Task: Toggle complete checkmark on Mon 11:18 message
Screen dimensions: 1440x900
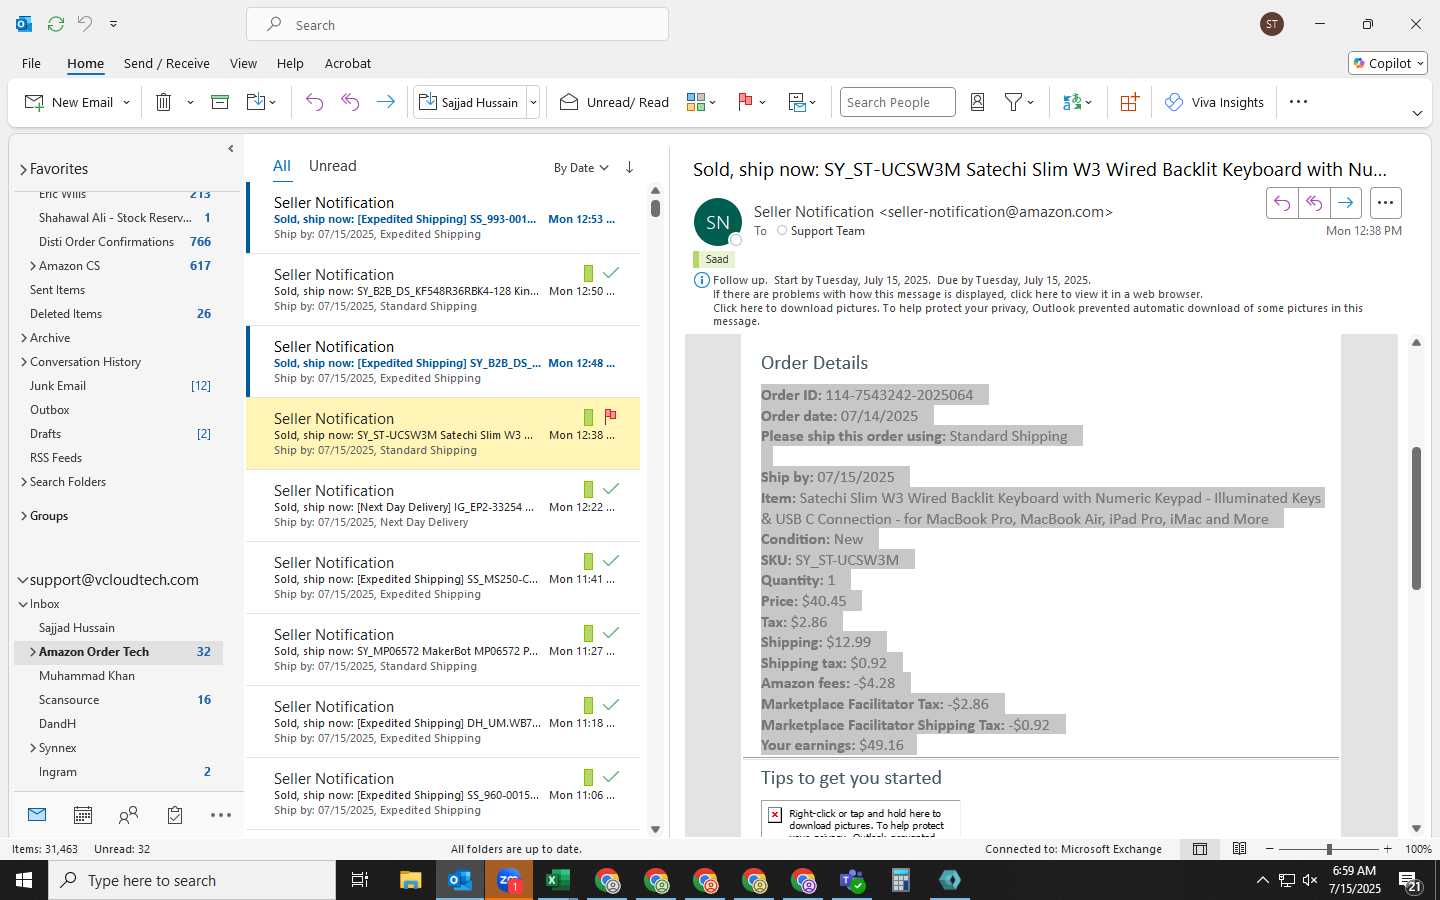Action: 611,704
